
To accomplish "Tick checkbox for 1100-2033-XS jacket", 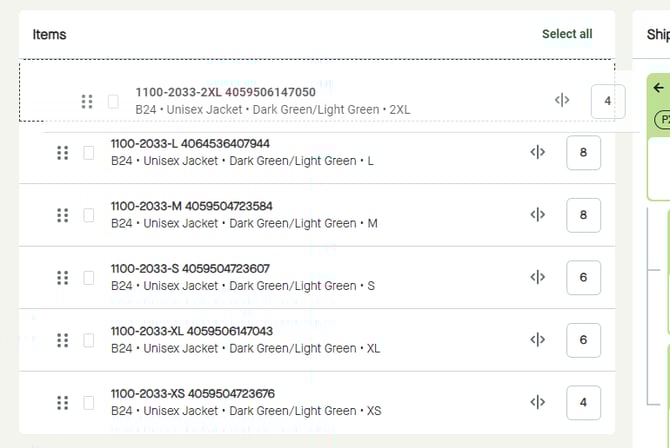I will [x=89, y=402].
